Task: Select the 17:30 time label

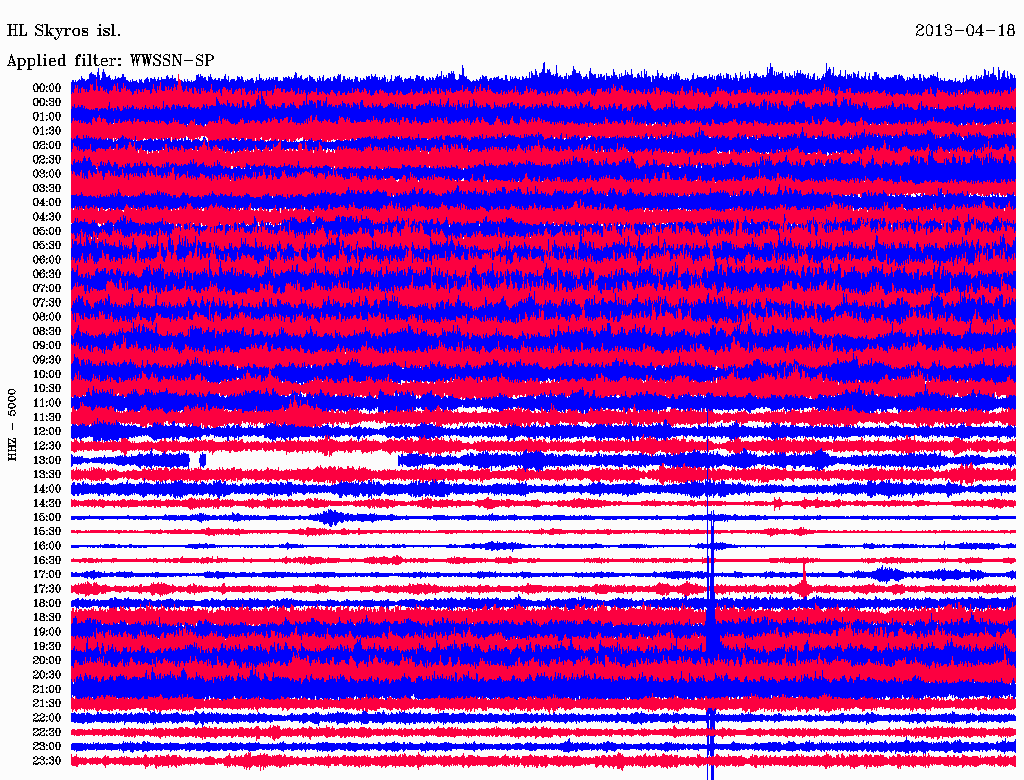Action: coord(47,589)
